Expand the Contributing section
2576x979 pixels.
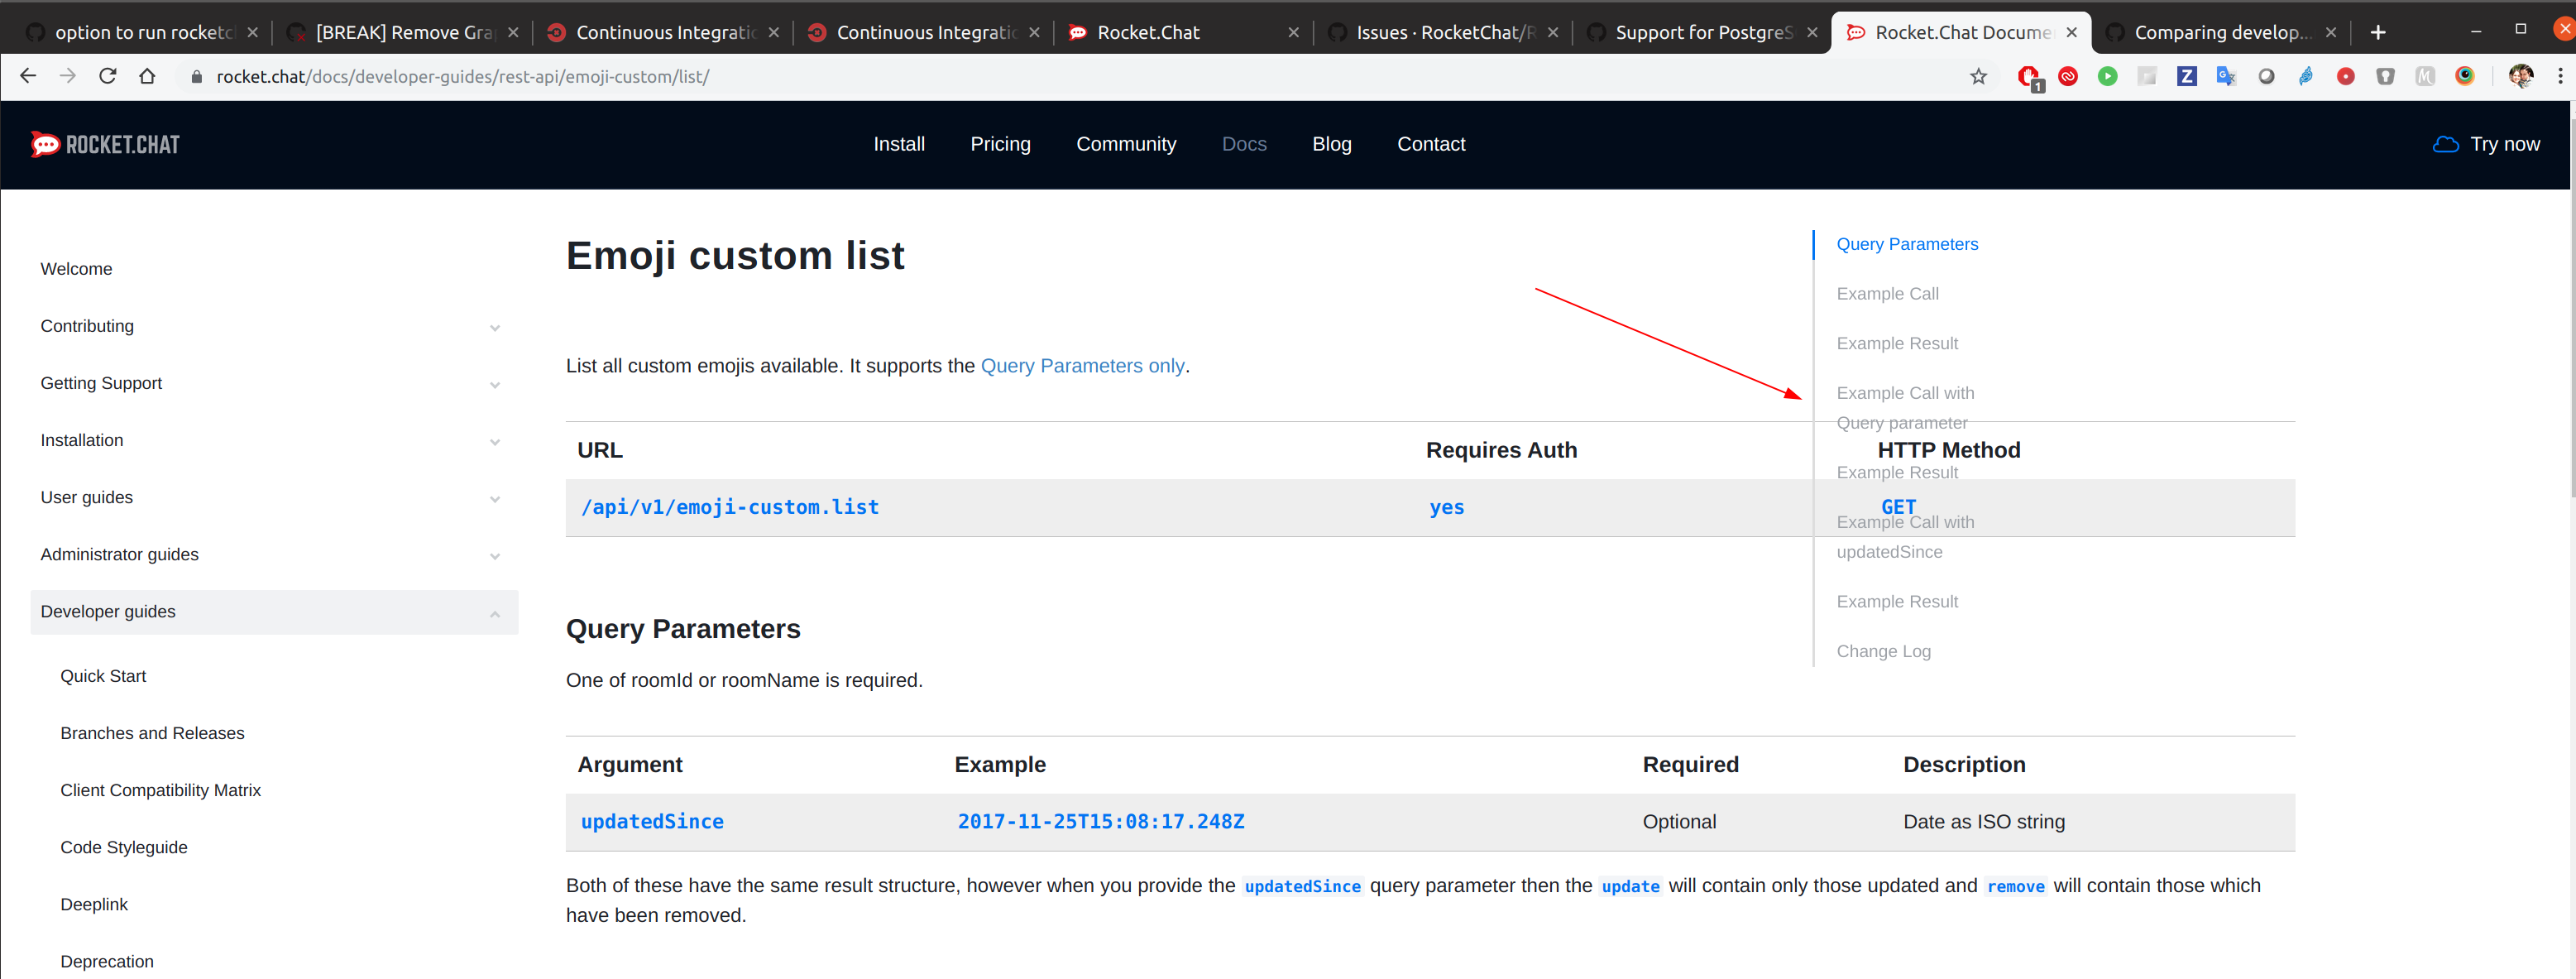tap(494, 328)
